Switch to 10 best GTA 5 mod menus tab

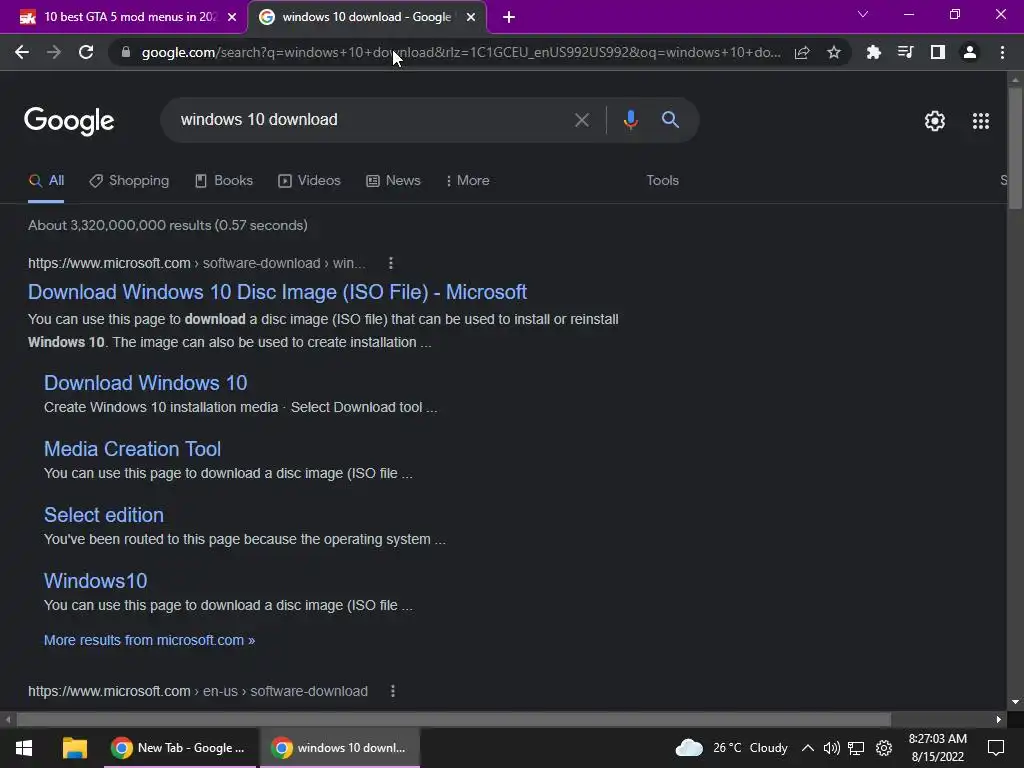point(123,17)
